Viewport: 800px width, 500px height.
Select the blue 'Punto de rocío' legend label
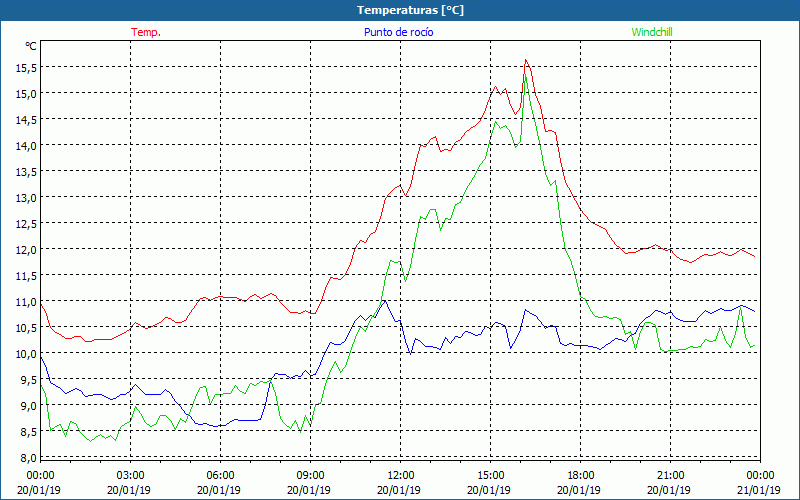point(398,32)
